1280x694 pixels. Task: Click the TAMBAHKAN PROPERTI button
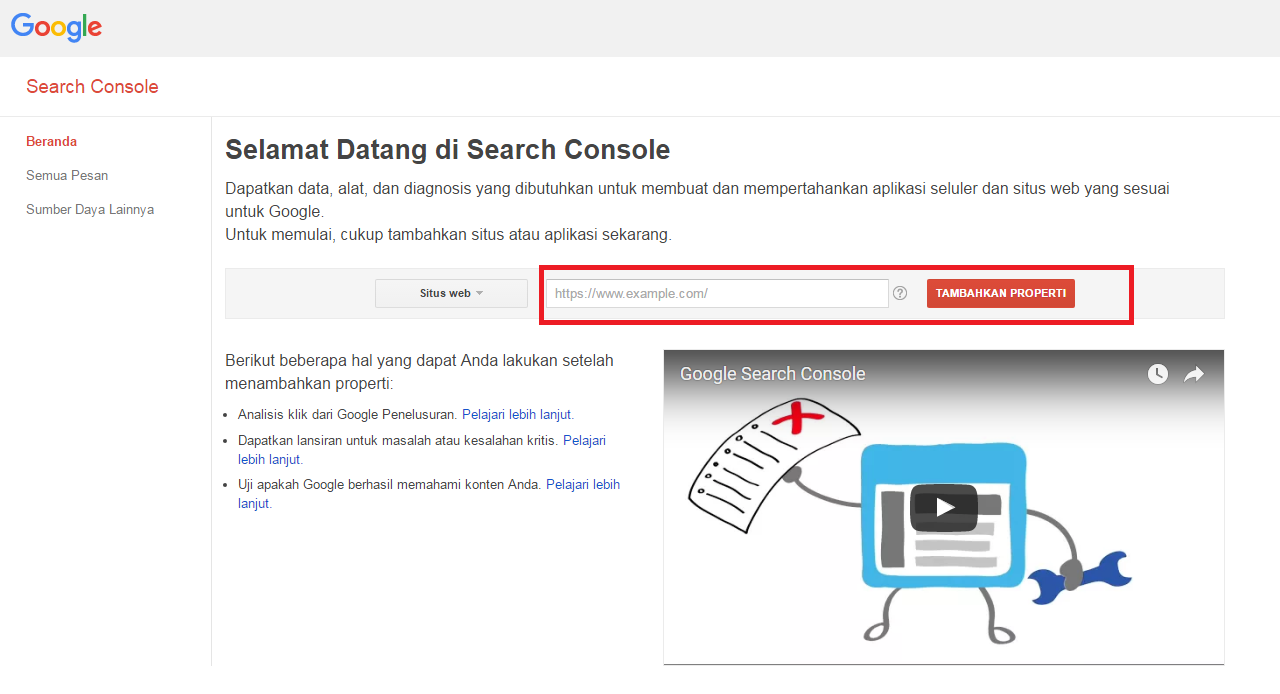click(1000, 293)
